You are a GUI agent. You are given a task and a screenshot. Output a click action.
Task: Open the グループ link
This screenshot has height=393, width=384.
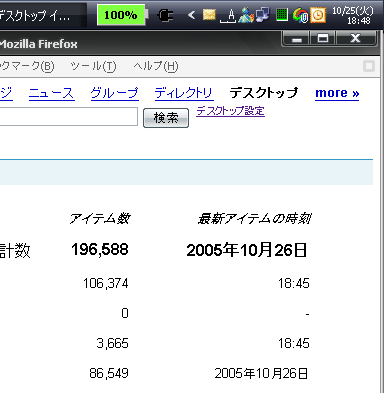[114, 93]
